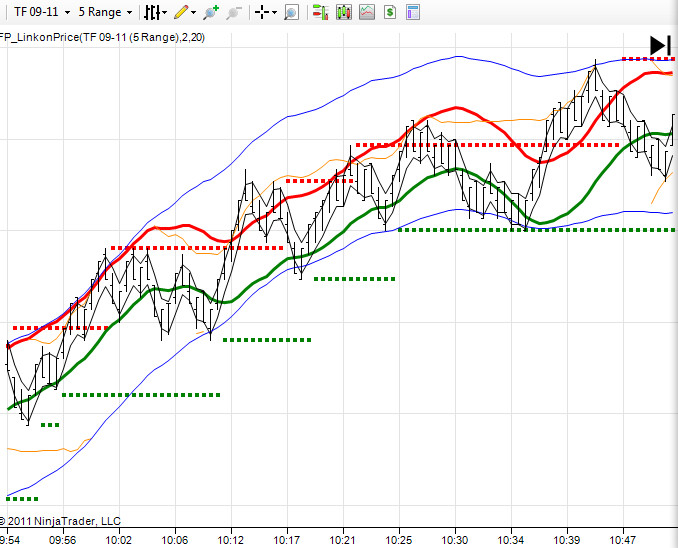Click the 10:47 time axis label
Viewport: 678px width, 548px height.
point(623,540)
